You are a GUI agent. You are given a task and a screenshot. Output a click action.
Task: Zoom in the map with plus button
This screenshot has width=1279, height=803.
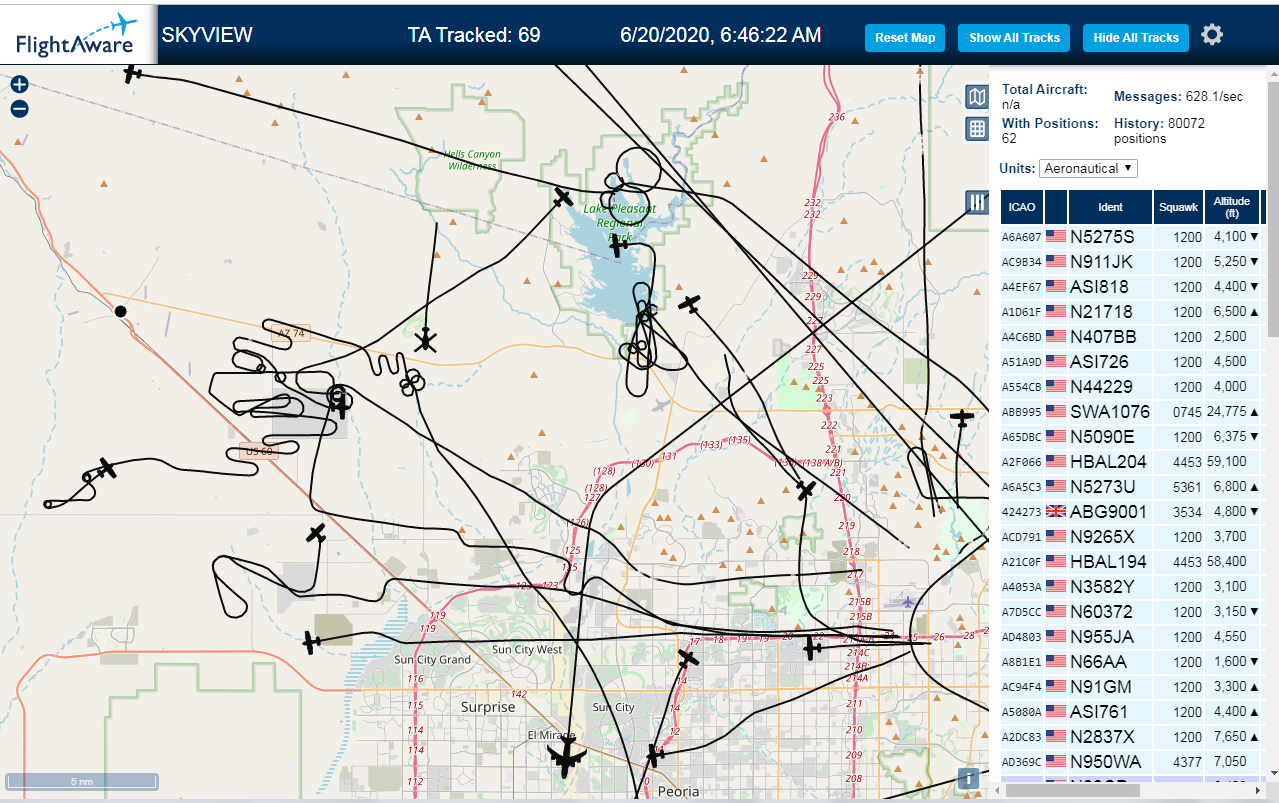[19, 85]
